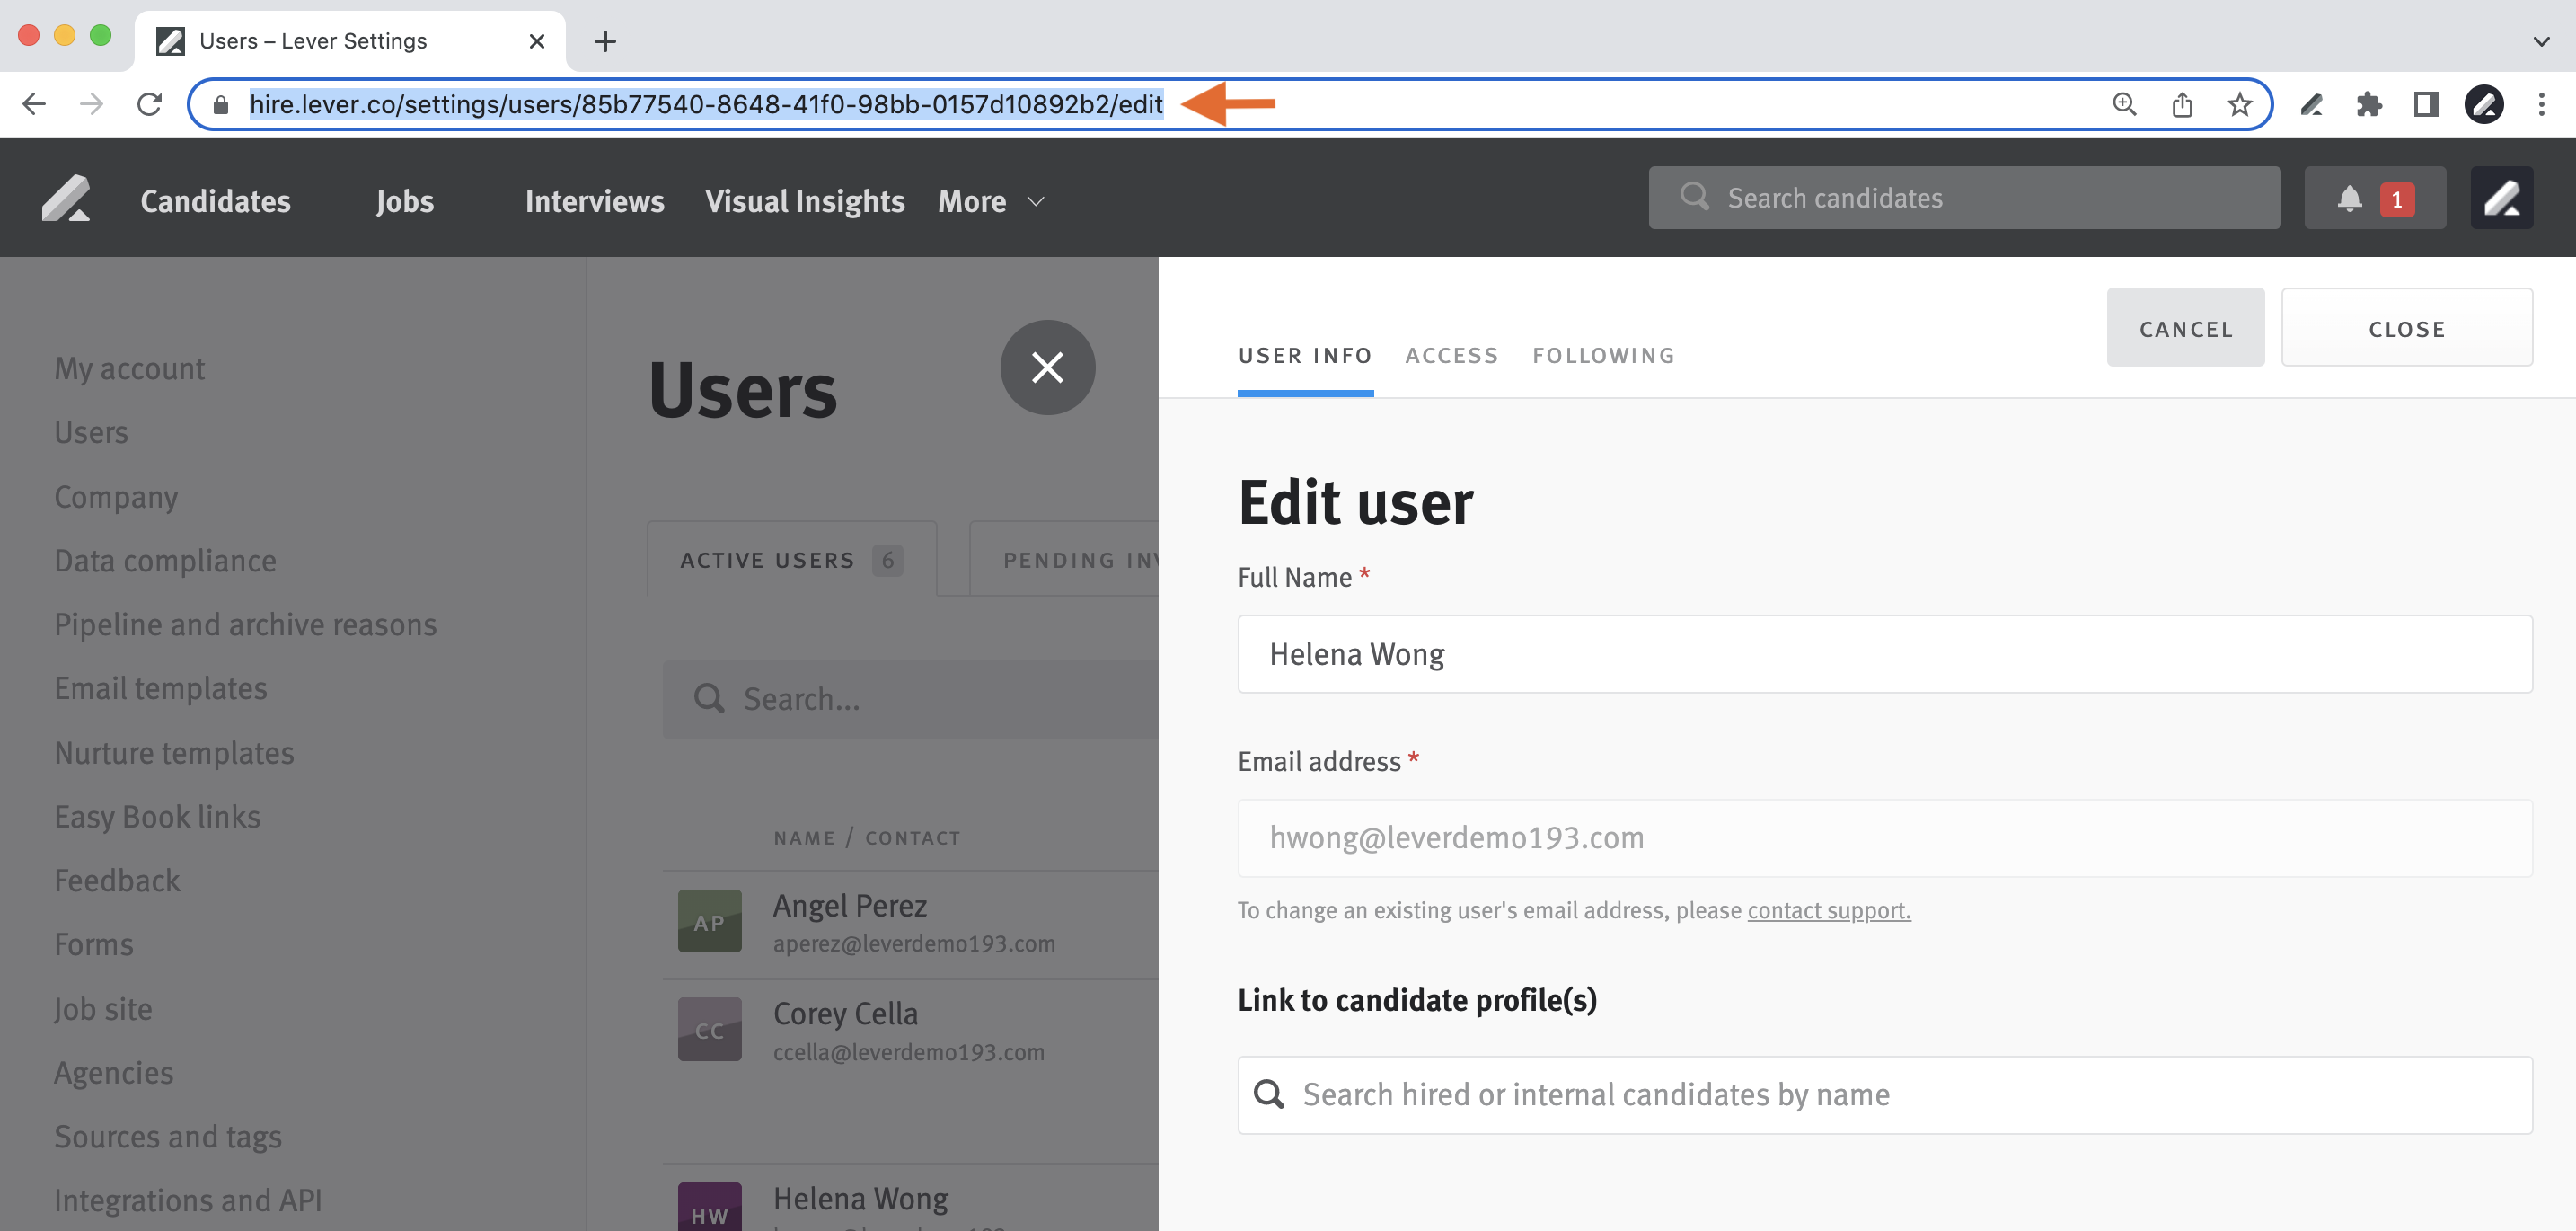The height and width of the screenshot is (1231, 2576).
Task: Select the Pending Invites tab
Action: (1064, 559)
